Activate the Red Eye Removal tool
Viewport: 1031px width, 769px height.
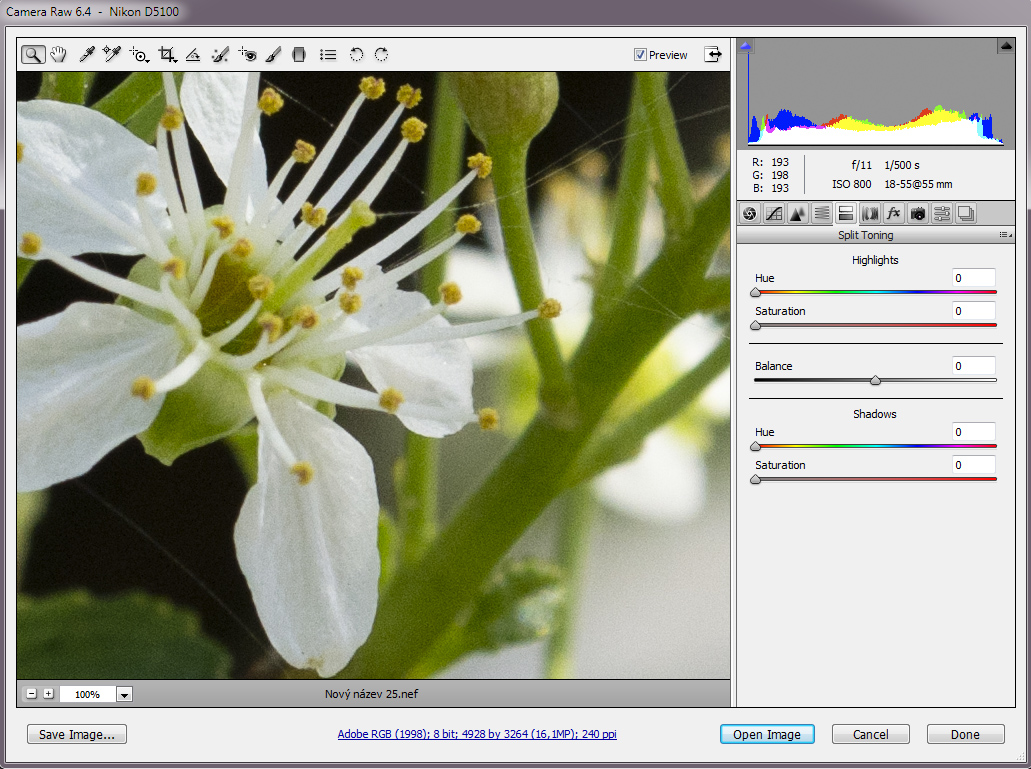pos(248,55)
